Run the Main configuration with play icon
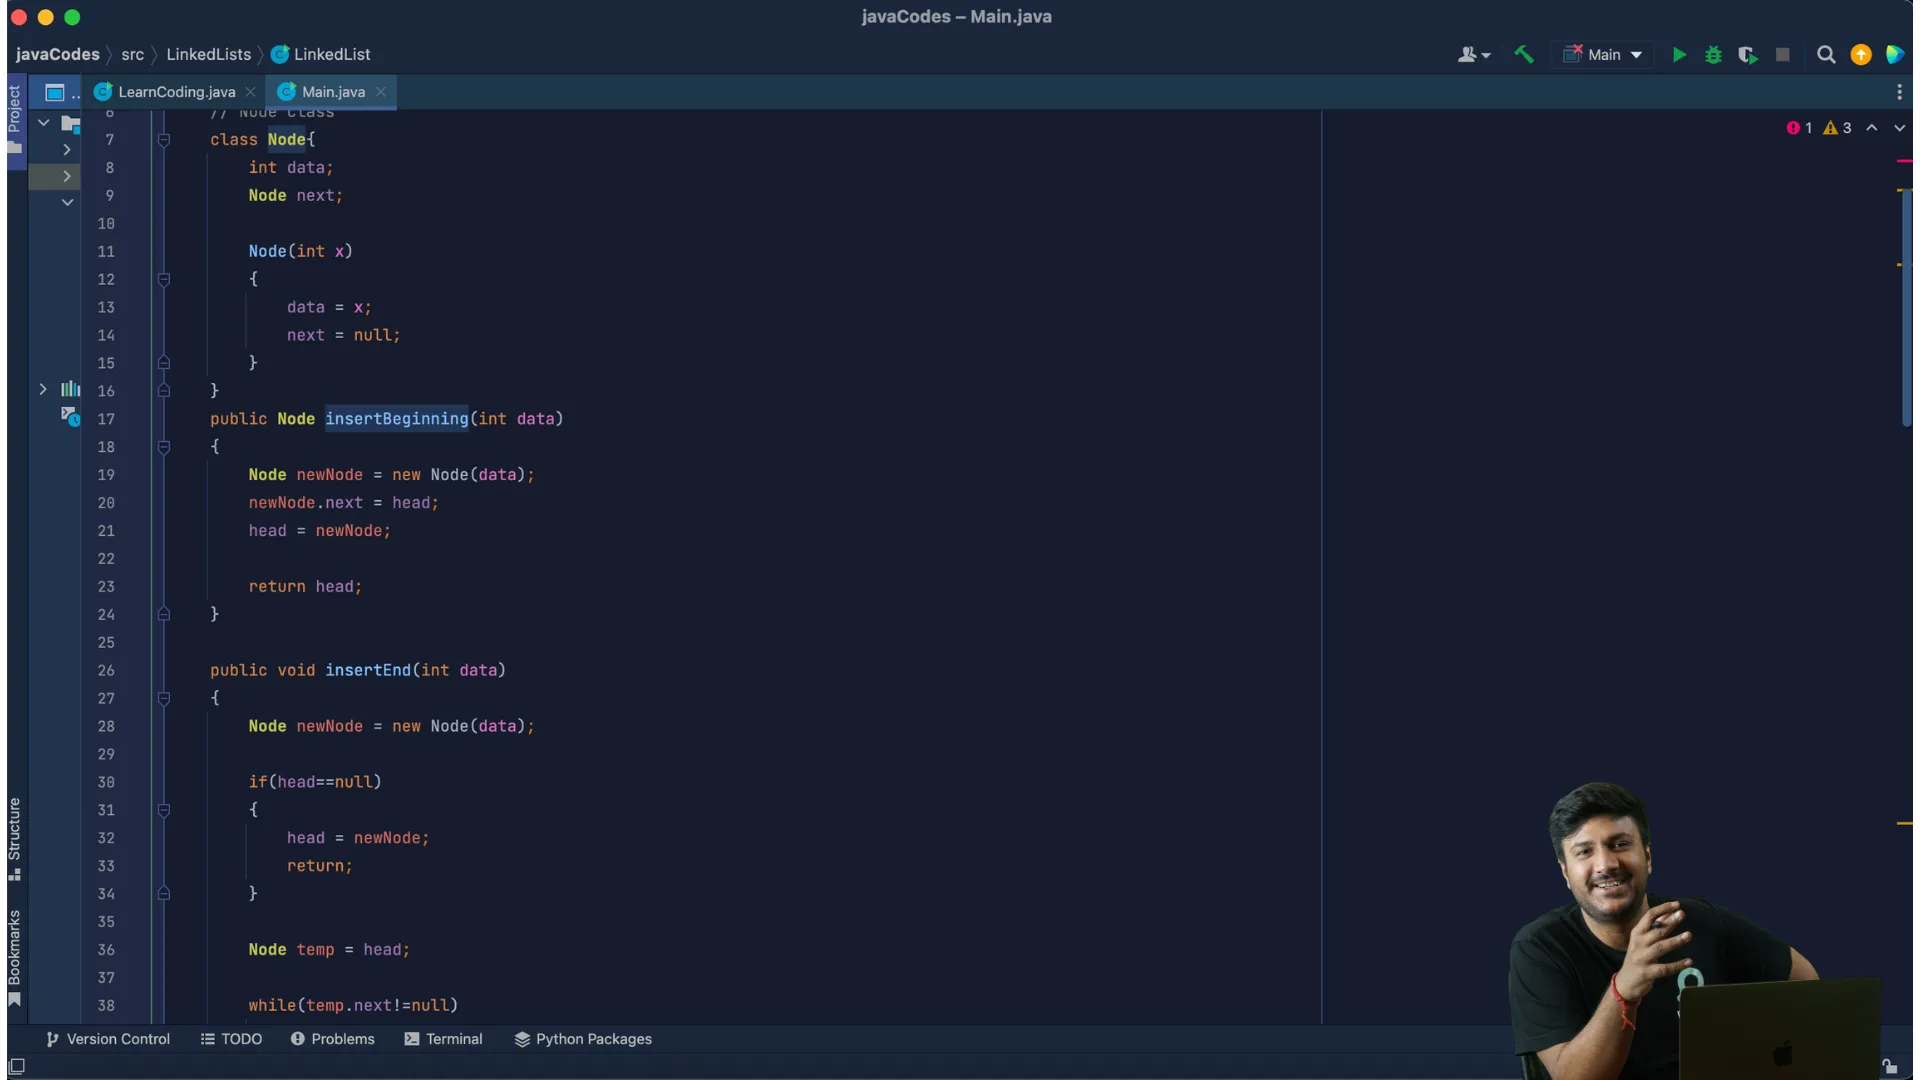 1679,55
